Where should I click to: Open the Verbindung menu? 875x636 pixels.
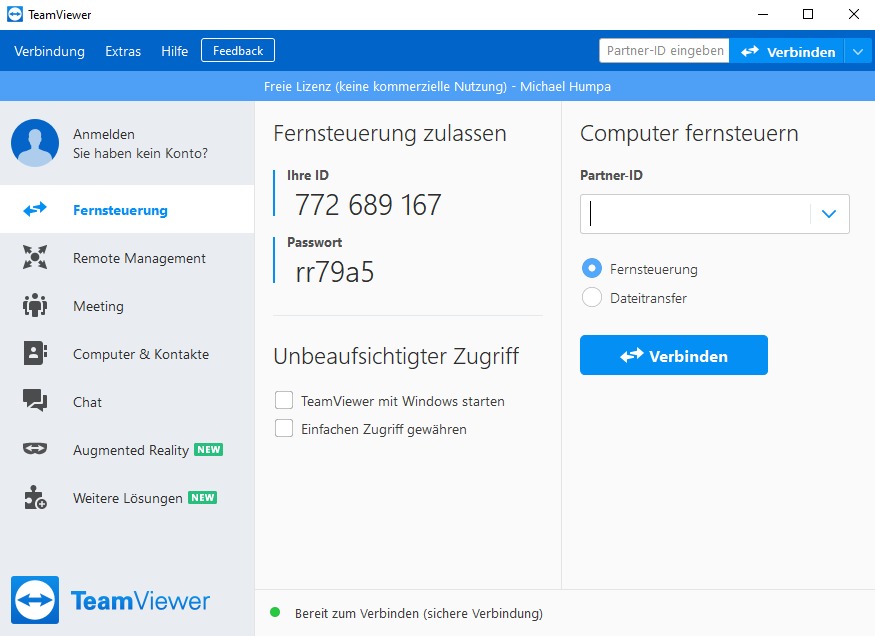pyautogui.click(x=50, y=51)
